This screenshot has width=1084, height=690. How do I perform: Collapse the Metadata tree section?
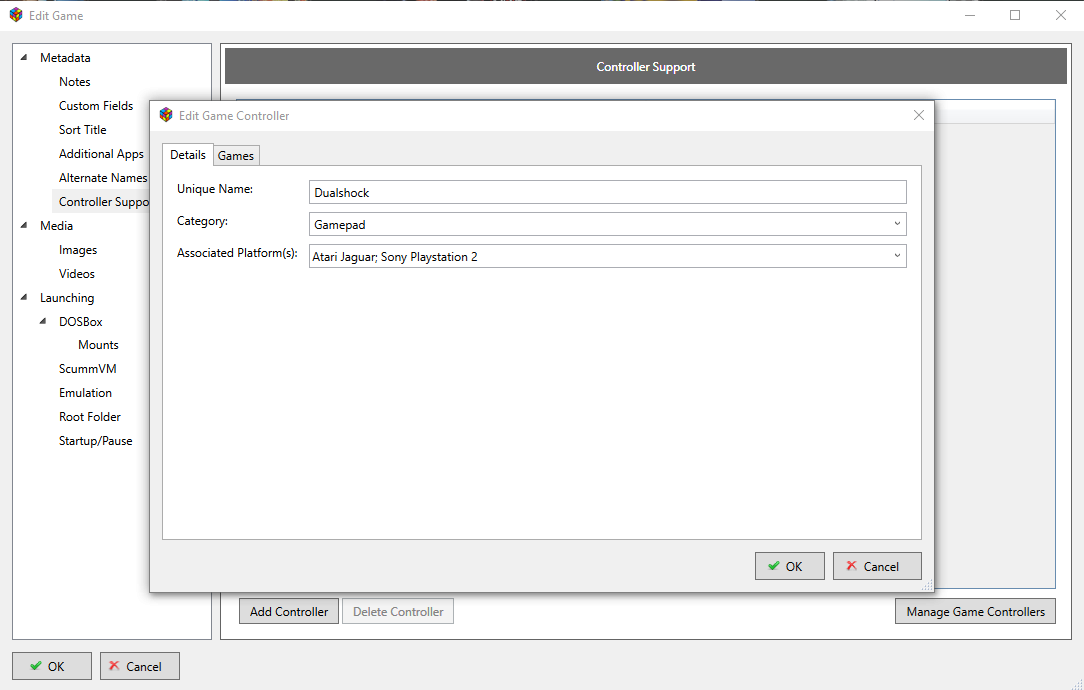coord(24,58)
